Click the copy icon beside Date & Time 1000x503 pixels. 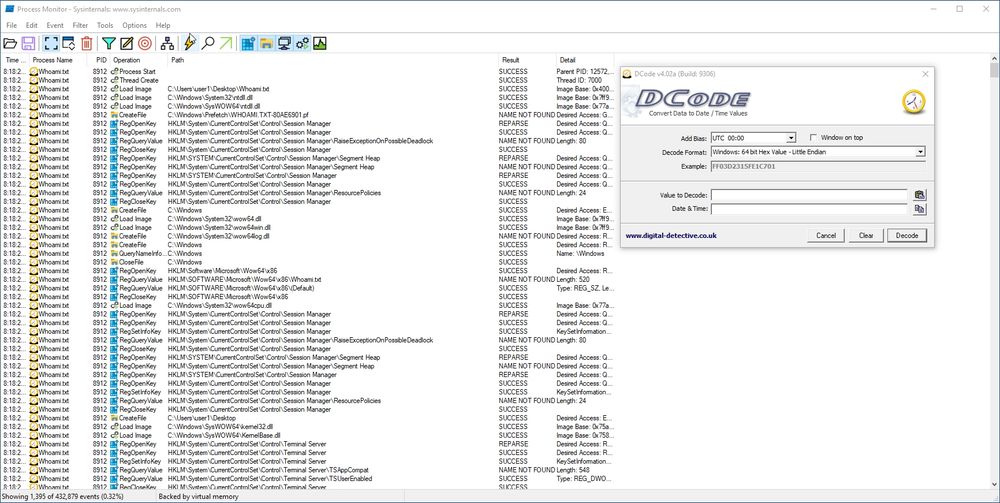click(x=919, y=208)
